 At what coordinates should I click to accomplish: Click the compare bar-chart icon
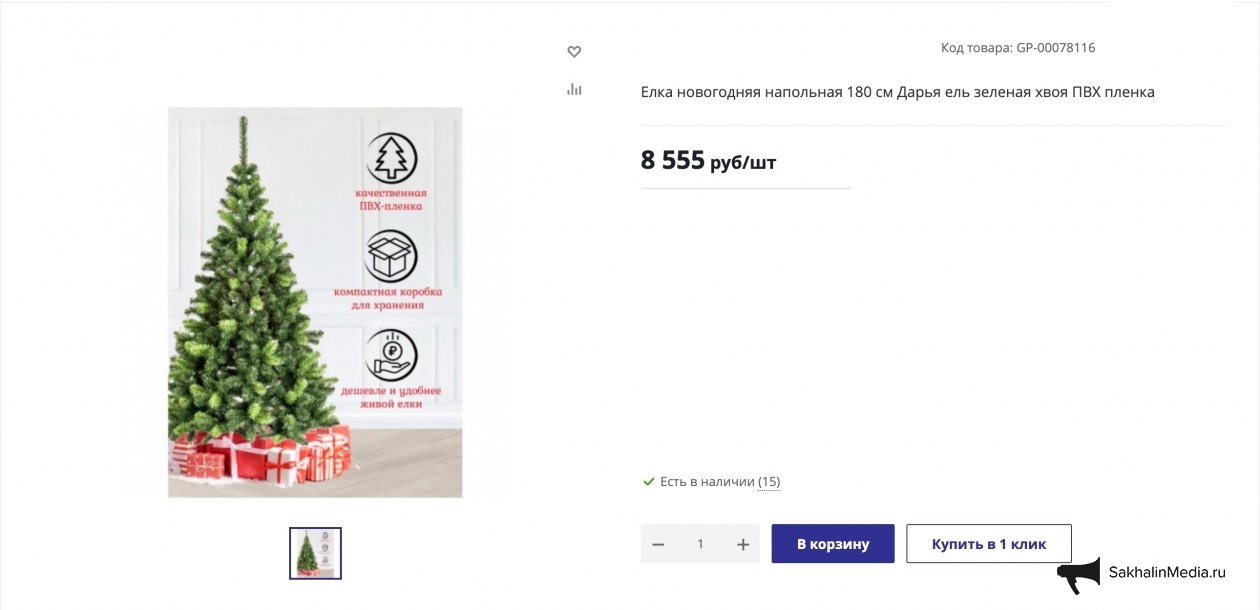coord(574,89)
